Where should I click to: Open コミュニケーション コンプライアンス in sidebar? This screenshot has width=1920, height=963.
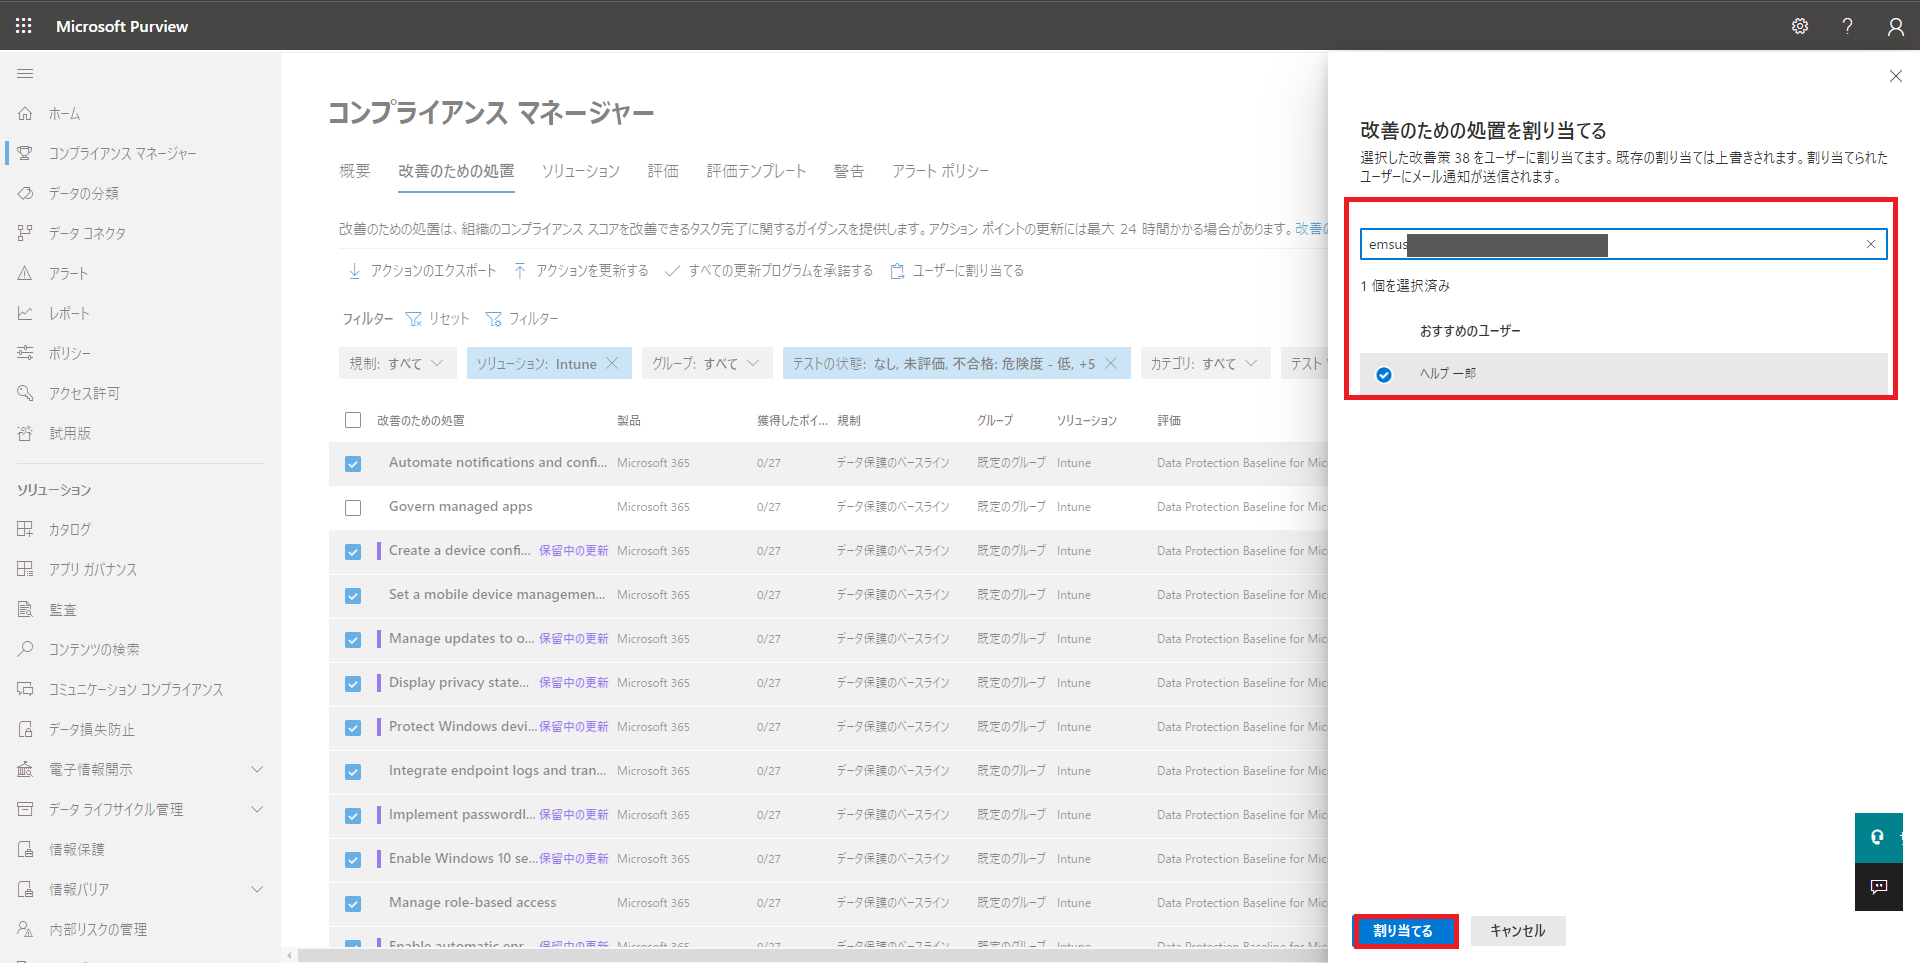coord(136,689)
